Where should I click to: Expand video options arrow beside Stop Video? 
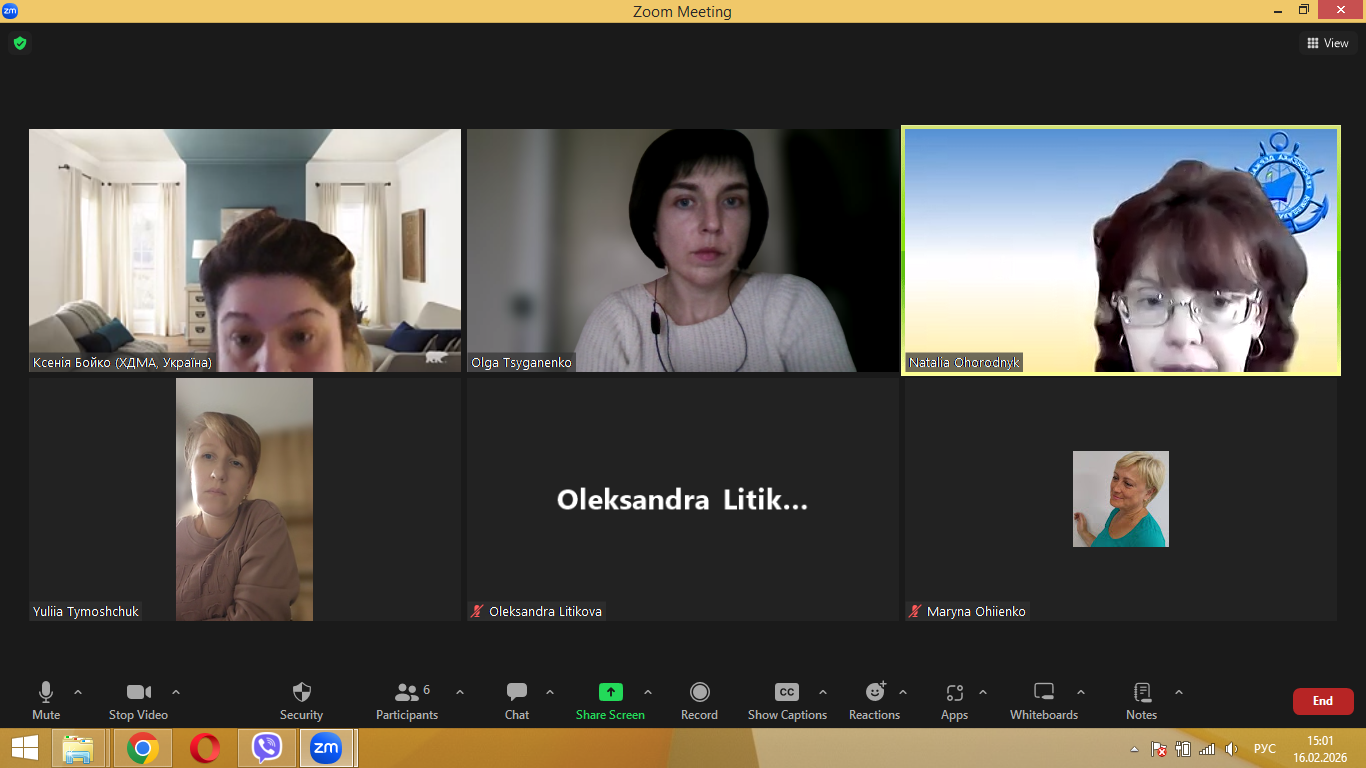[x=176, y=692]
